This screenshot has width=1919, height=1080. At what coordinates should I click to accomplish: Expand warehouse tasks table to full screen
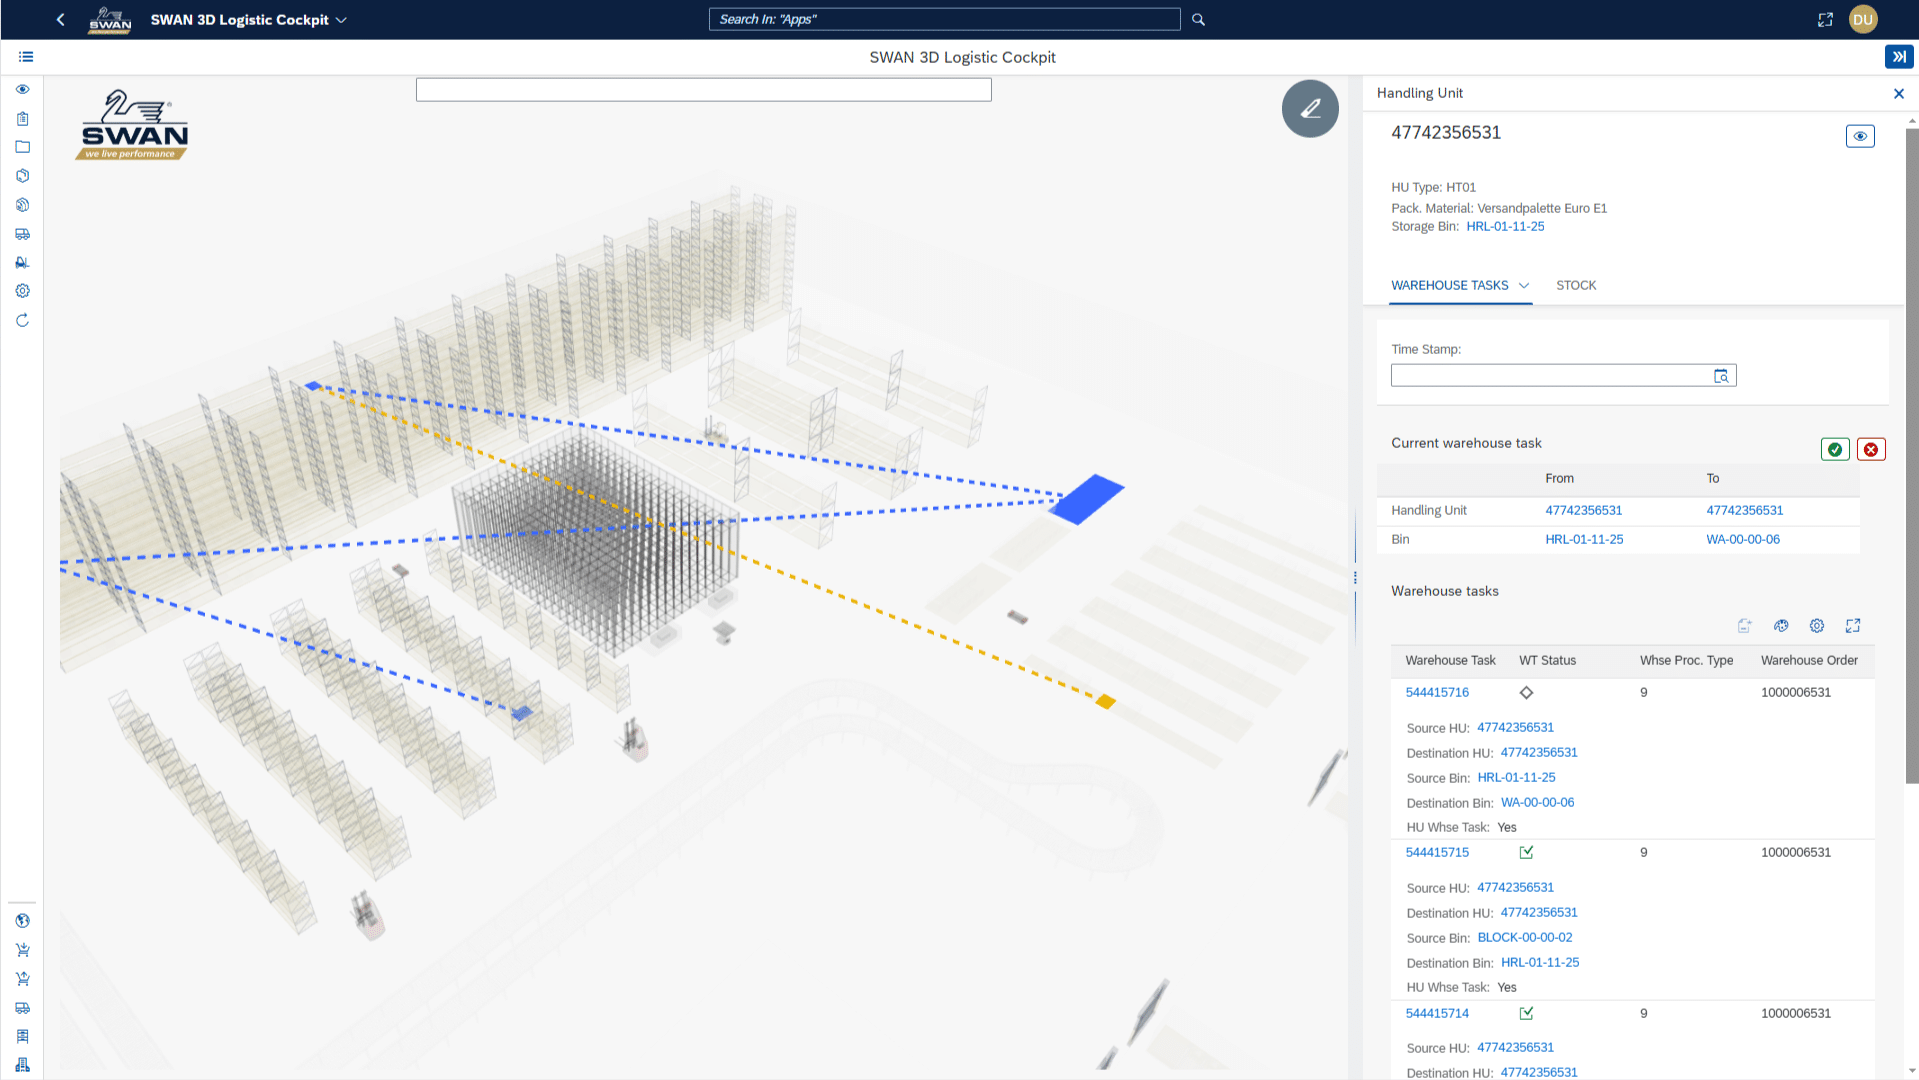pos(1853,626)
